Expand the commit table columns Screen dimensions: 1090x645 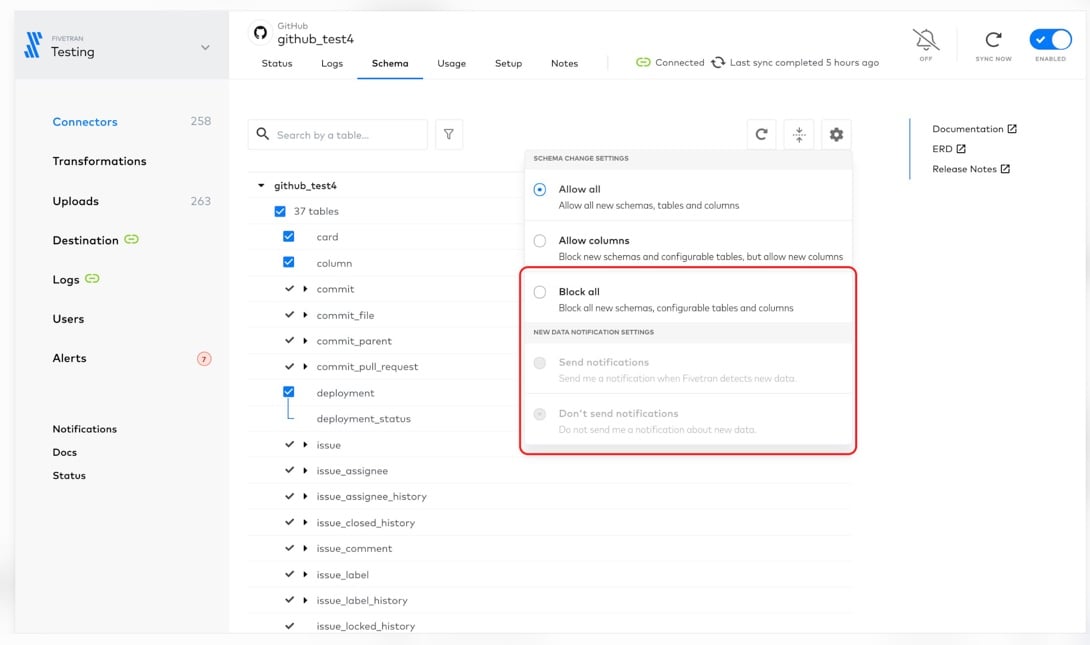pyautogui.click(x=305, y=288)
